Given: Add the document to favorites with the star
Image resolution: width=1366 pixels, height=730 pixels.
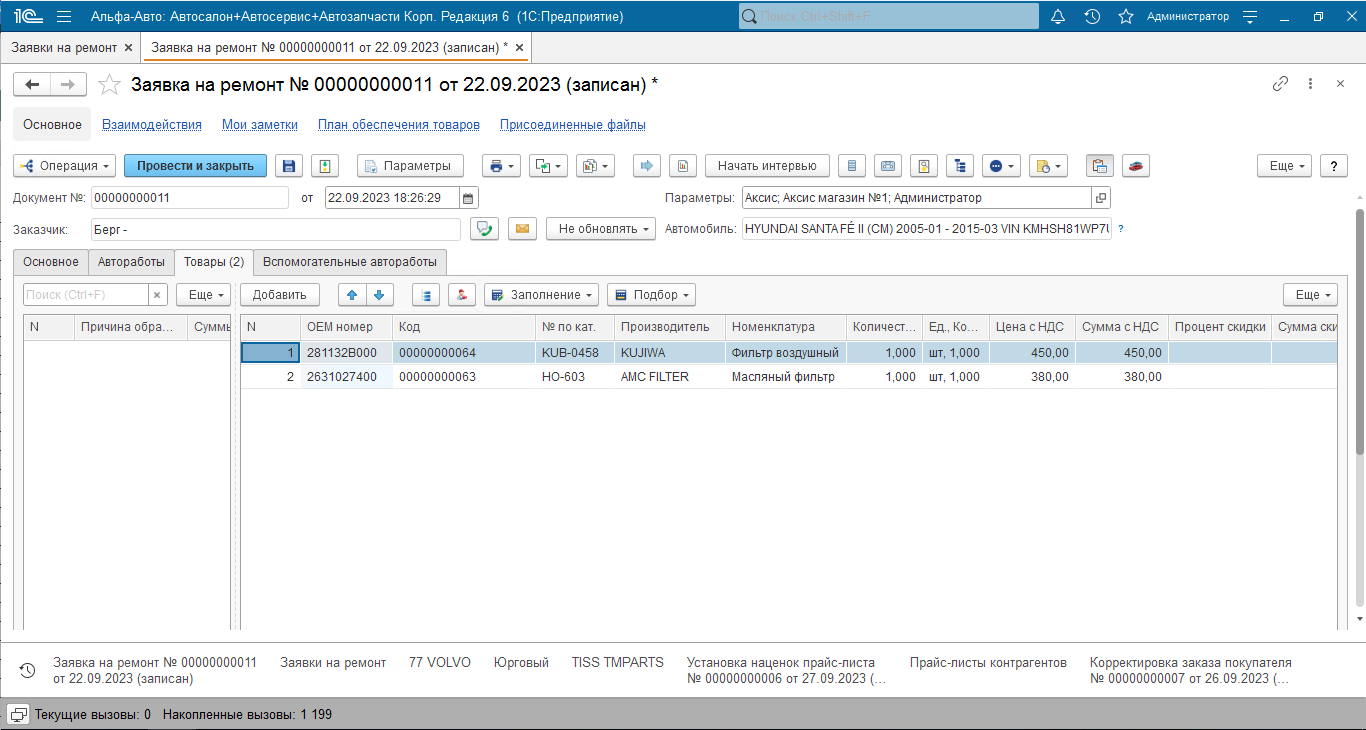Looking at the screenshot, I should pyautogui.click(x=109, y=85).
